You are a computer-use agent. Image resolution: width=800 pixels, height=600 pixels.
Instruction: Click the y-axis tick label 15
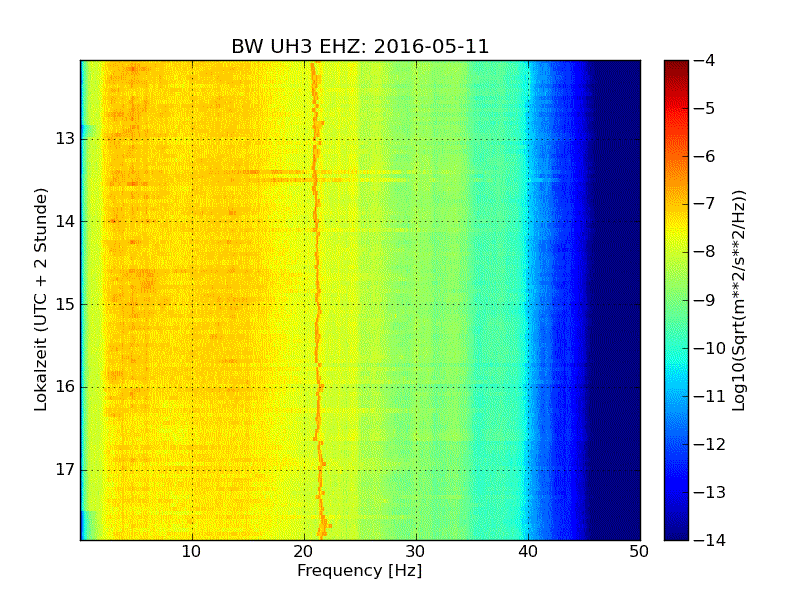click(x=65, y=305)
